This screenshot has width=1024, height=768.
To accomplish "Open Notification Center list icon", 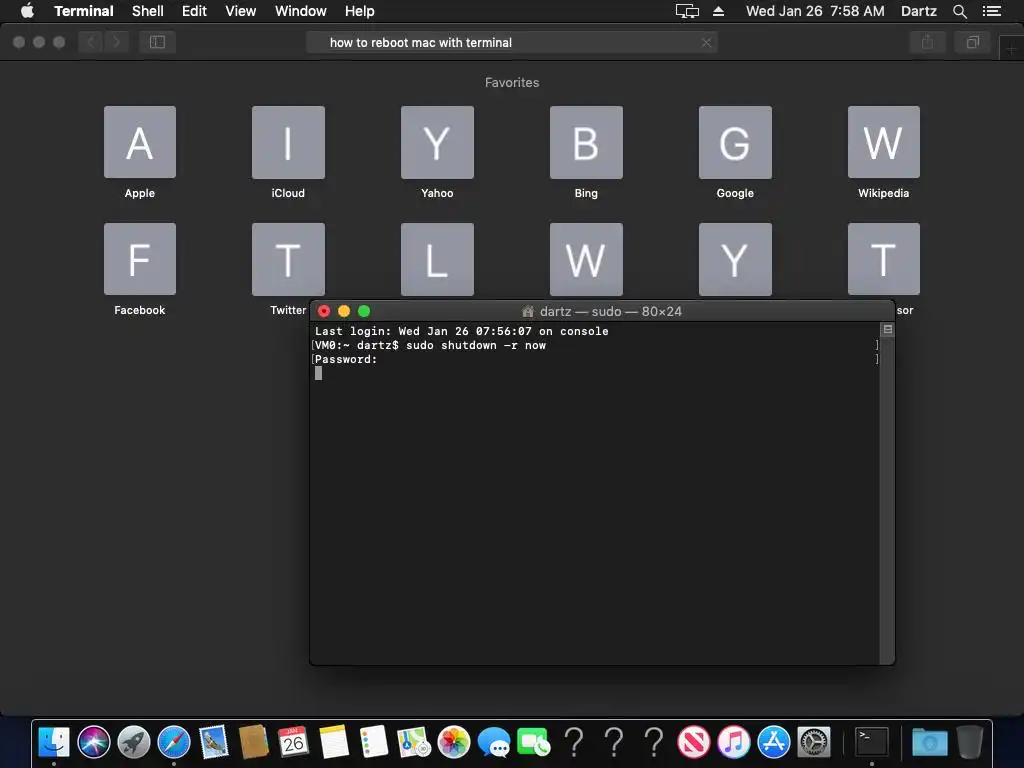I will (x=991, y=11).
